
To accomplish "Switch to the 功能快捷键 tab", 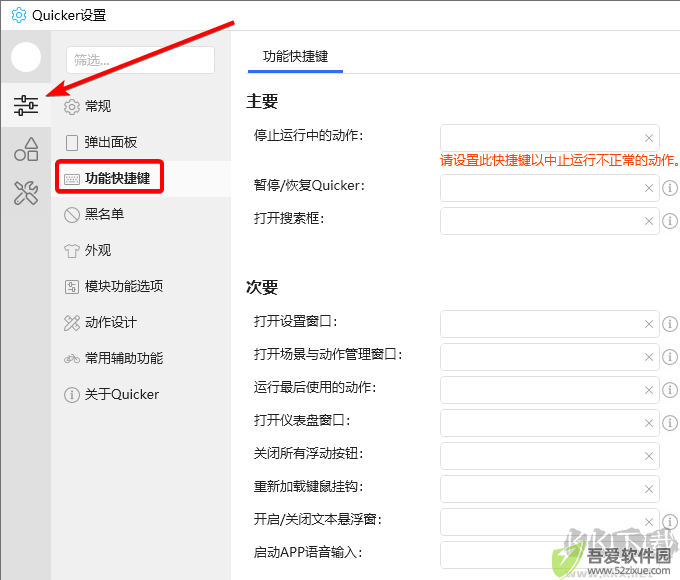I will click(295, 57).
